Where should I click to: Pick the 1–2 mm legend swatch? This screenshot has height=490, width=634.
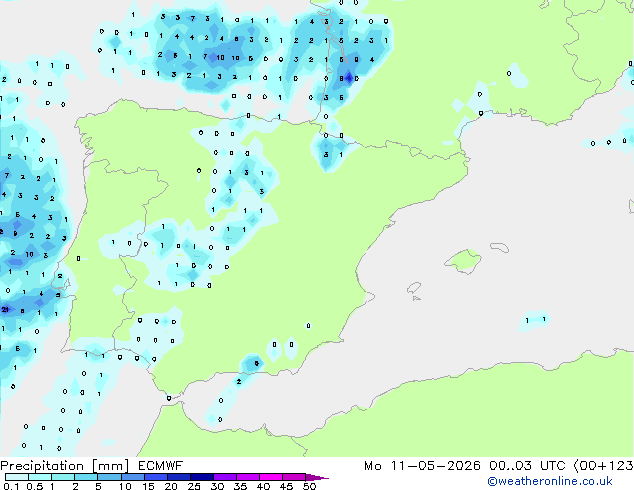pos(63,477)
